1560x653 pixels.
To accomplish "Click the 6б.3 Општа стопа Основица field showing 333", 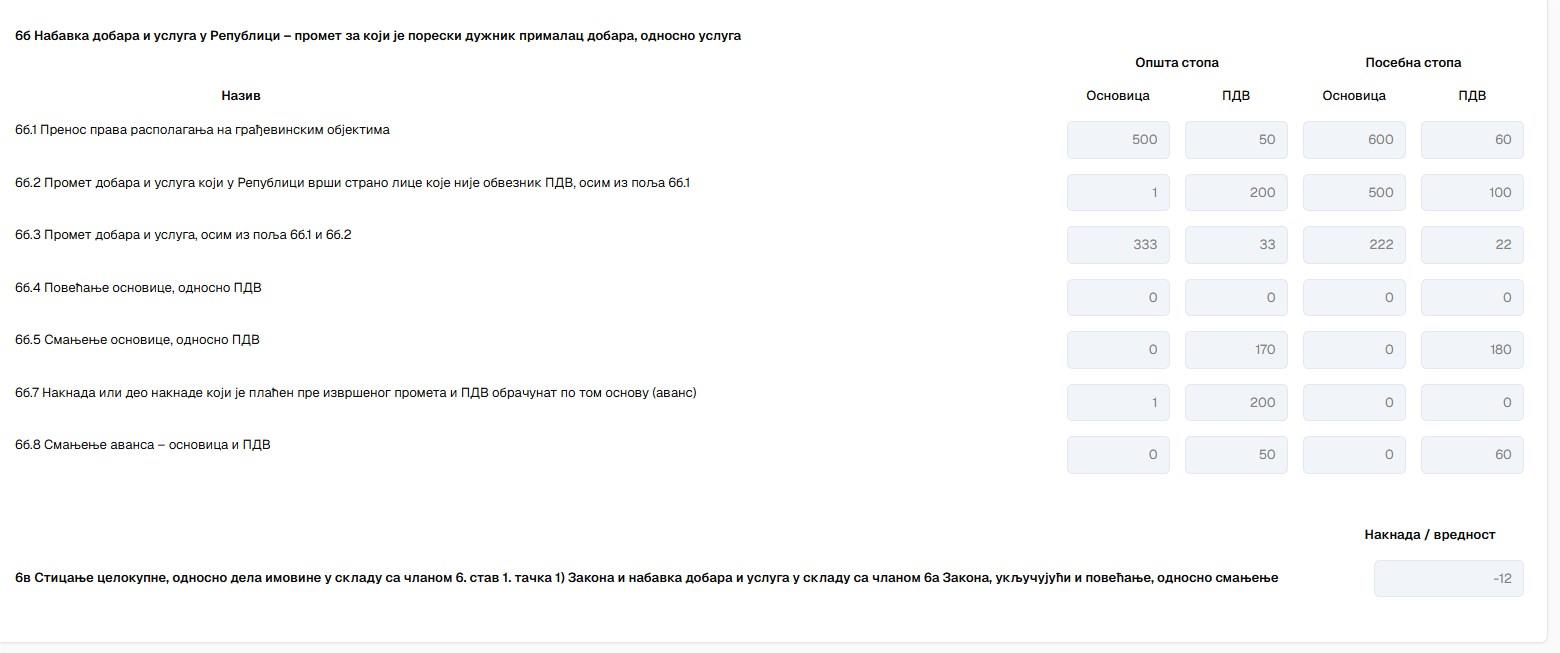I will pos(1118,245).
